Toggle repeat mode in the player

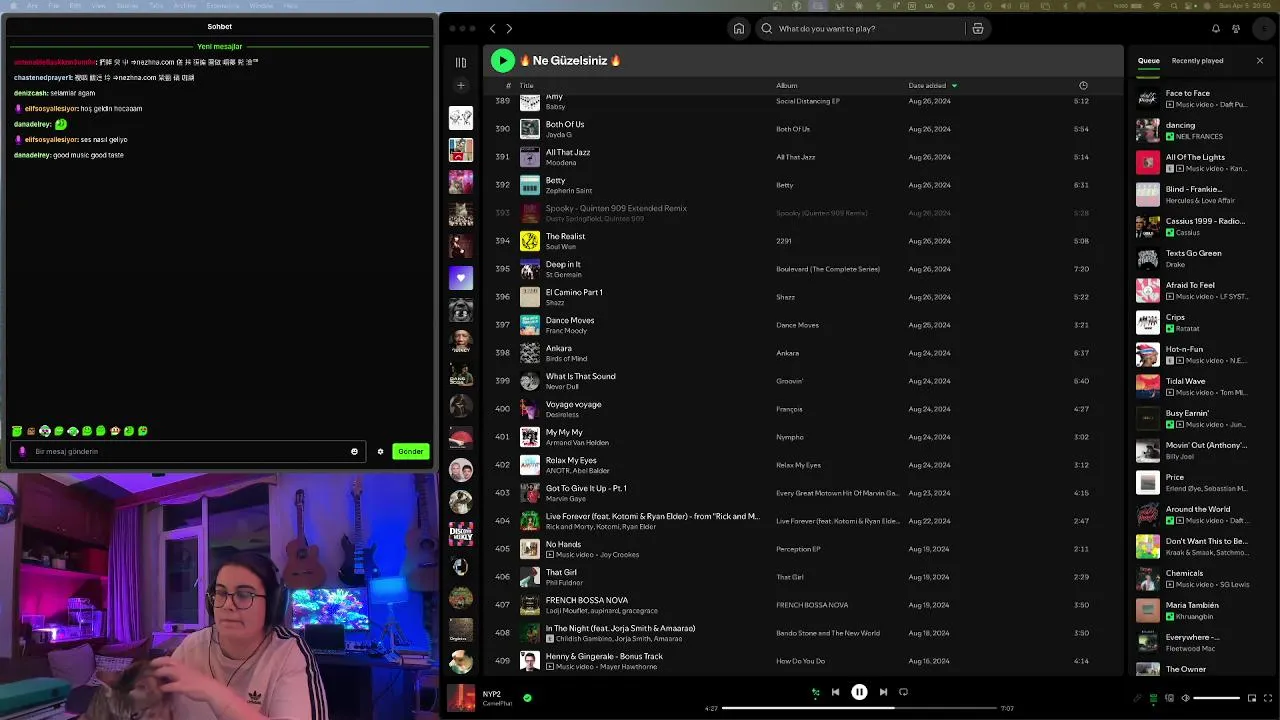[903, 692]
